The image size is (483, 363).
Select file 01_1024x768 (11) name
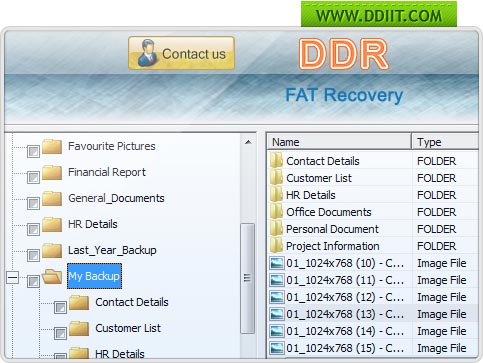pyautogui.click(x=345, y=280)
